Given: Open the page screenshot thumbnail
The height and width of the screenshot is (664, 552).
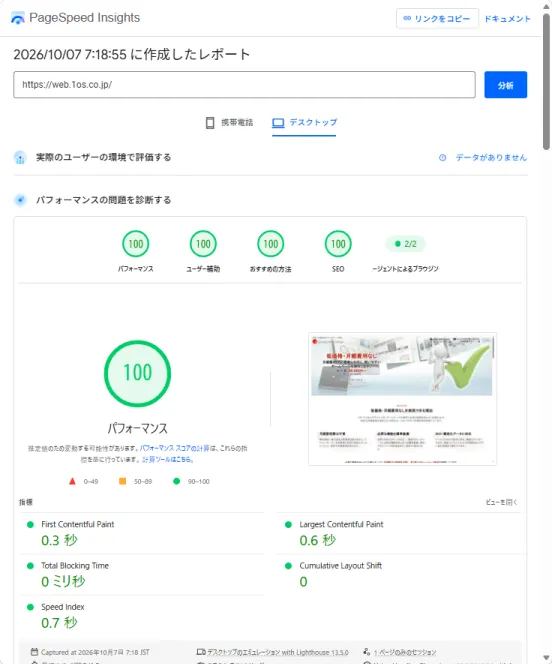Looking at the screenshot, I should [x=402, y=399].
